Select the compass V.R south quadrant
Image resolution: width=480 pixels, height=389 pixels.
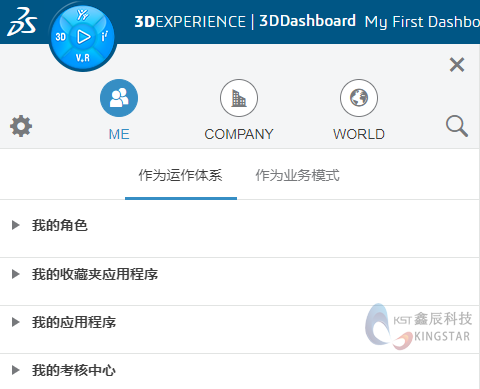83,58
